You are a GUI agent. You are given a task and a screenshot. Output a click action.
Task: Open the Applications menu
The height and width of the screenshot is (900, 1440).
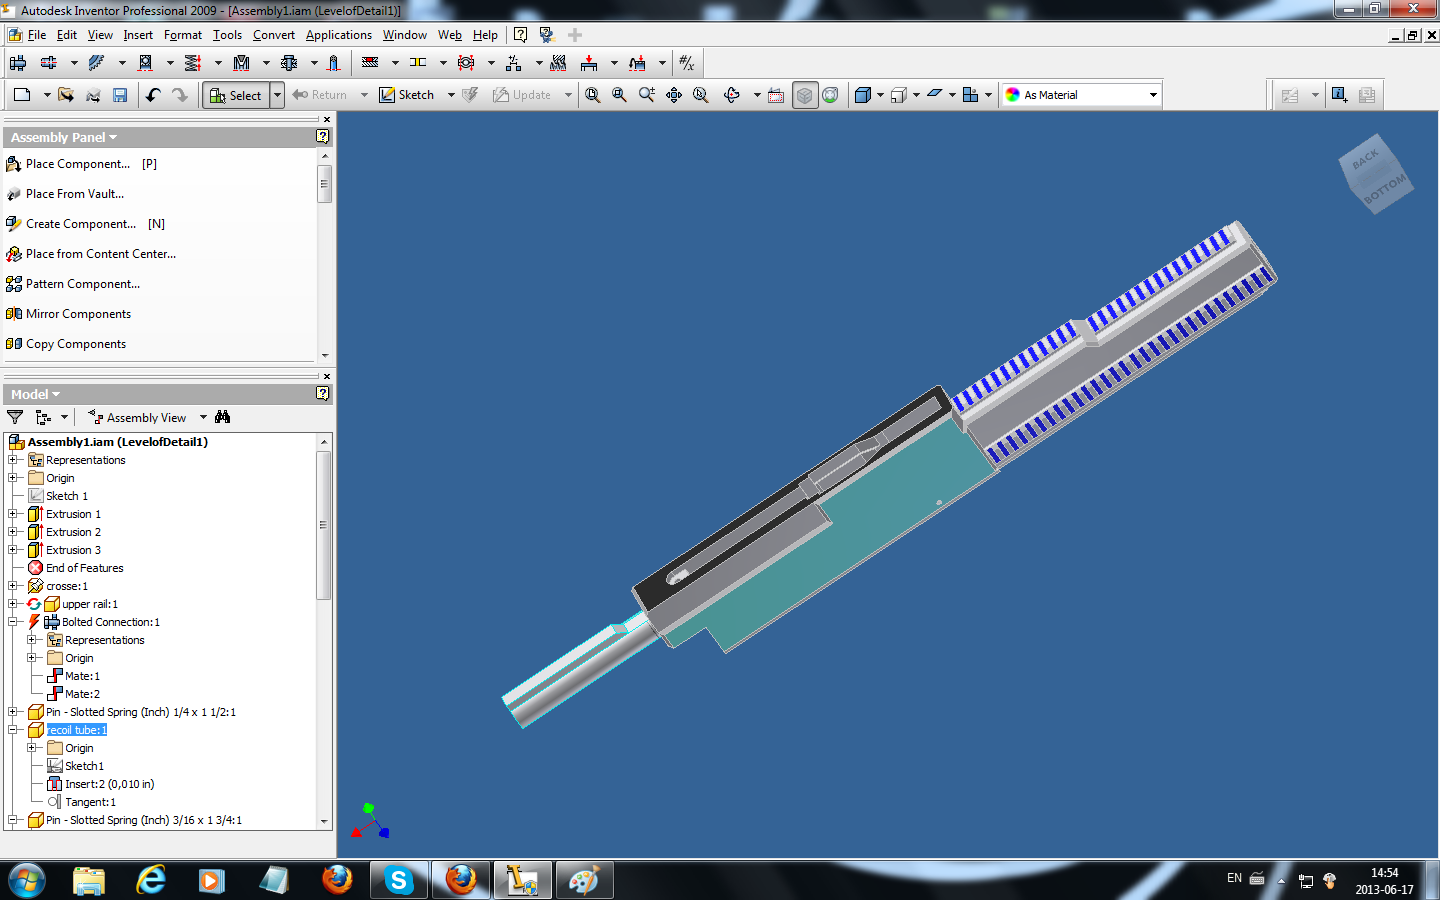point(339,35)
